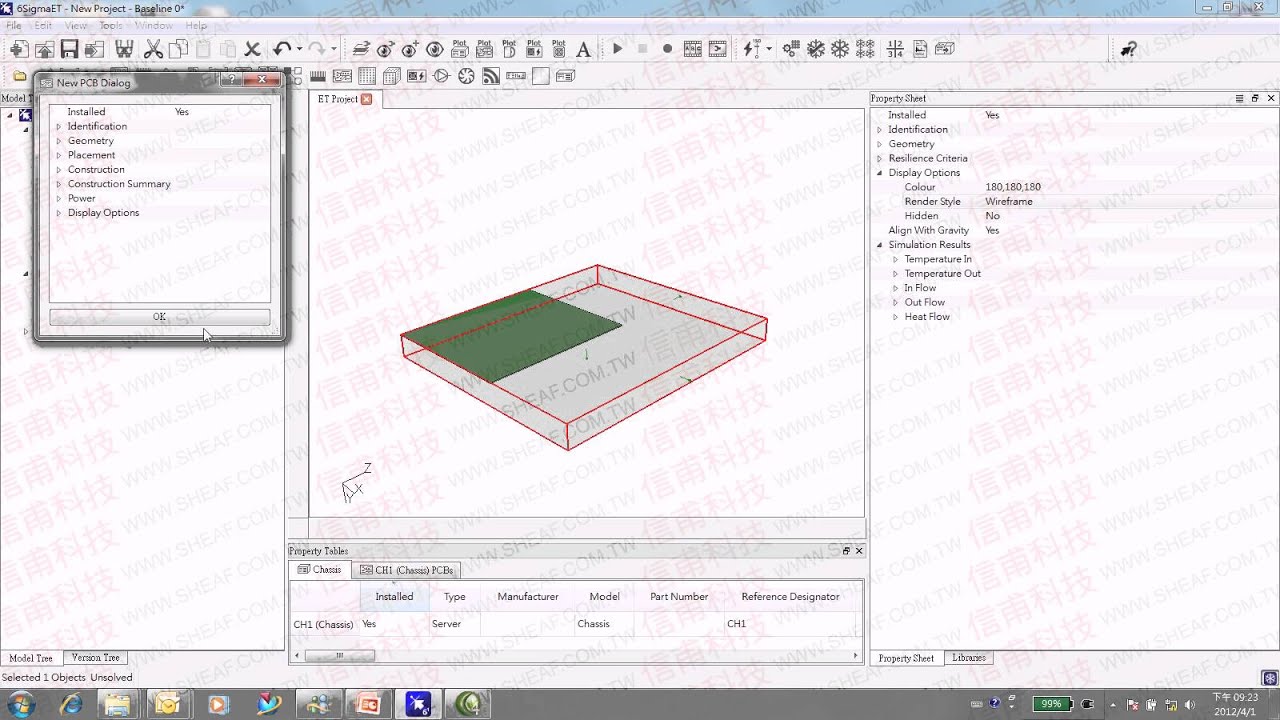Click the Property Sheet options menu icon
The width and height of the screenshot is (1280, 720).
(1240, 98)
